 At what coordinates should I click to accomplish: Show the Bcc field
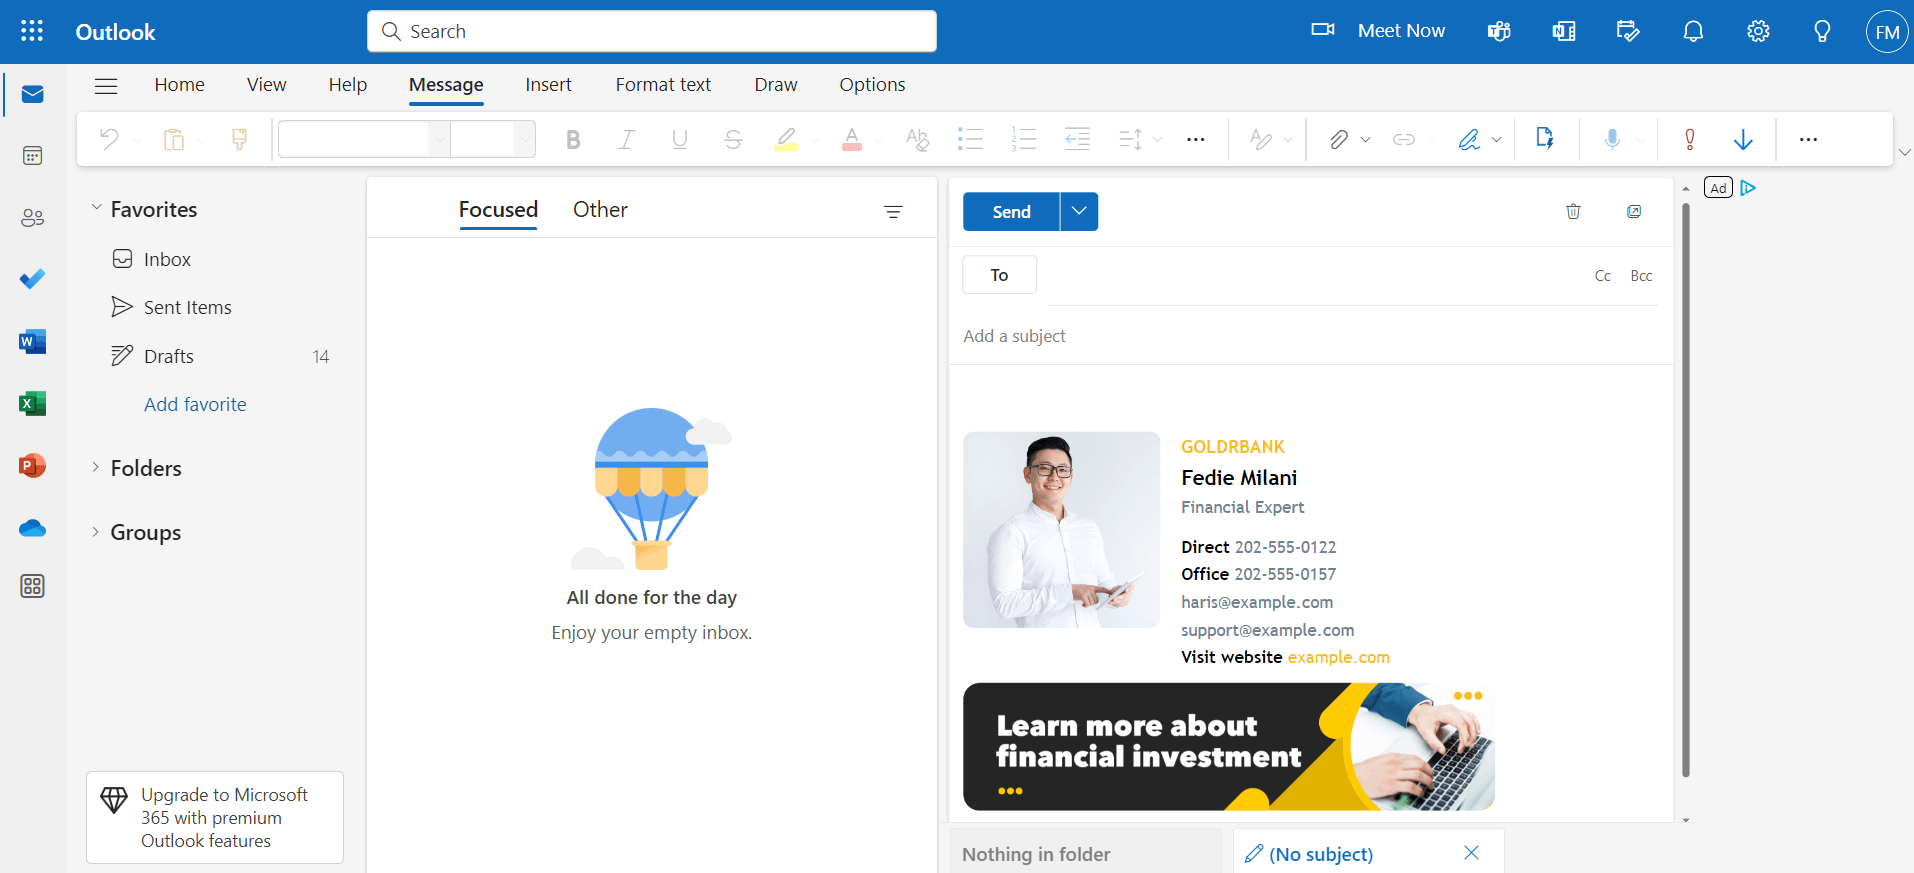[x=1641, y=276]
